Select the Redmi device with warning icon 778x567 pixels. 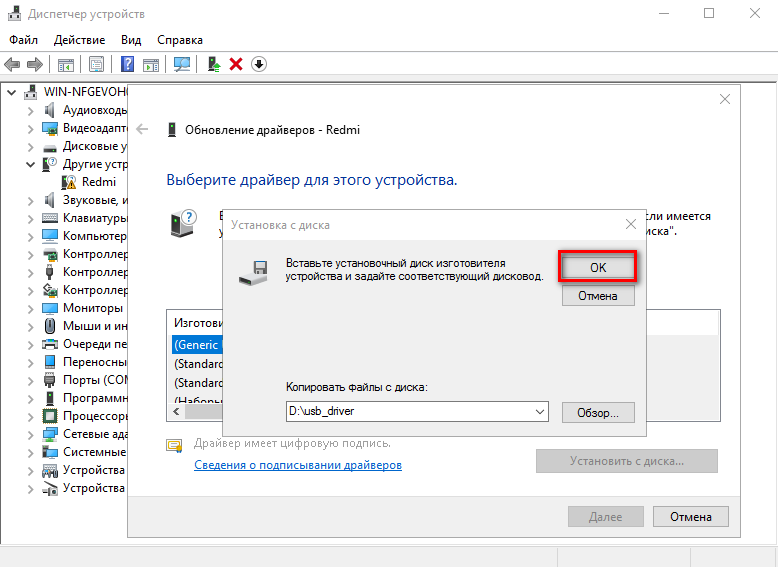98,182
